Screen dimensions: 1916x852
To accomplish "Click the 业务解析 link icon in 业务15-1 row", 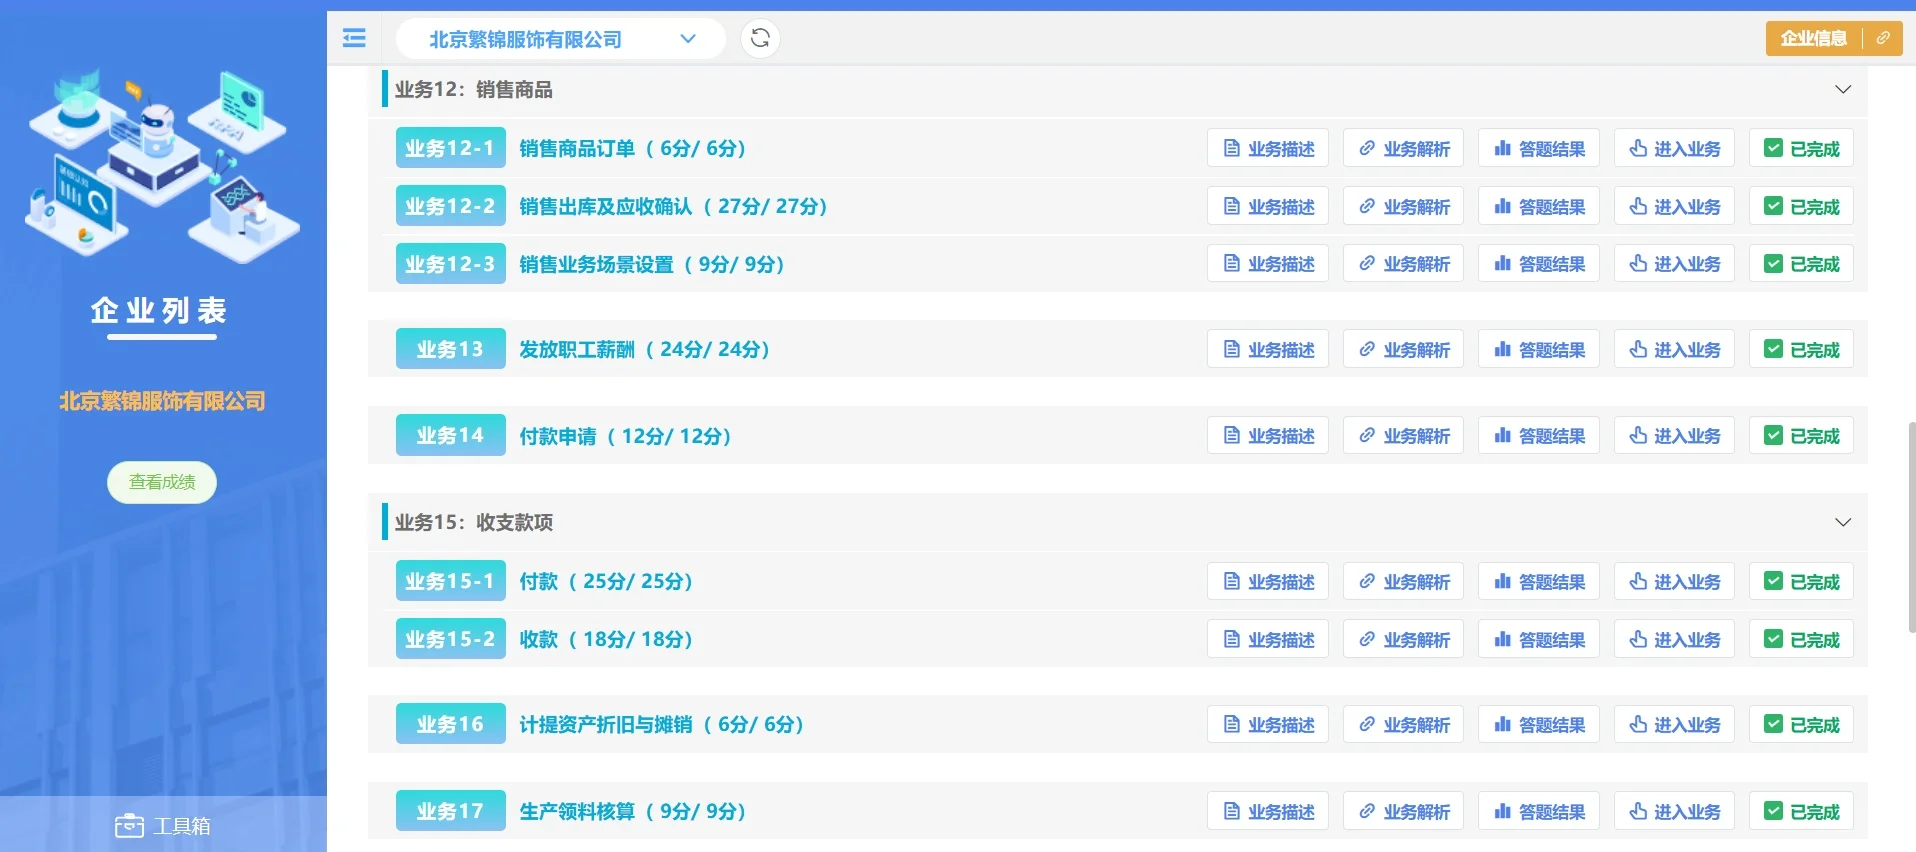I will pyautogui.click(x=1367, y=581).
